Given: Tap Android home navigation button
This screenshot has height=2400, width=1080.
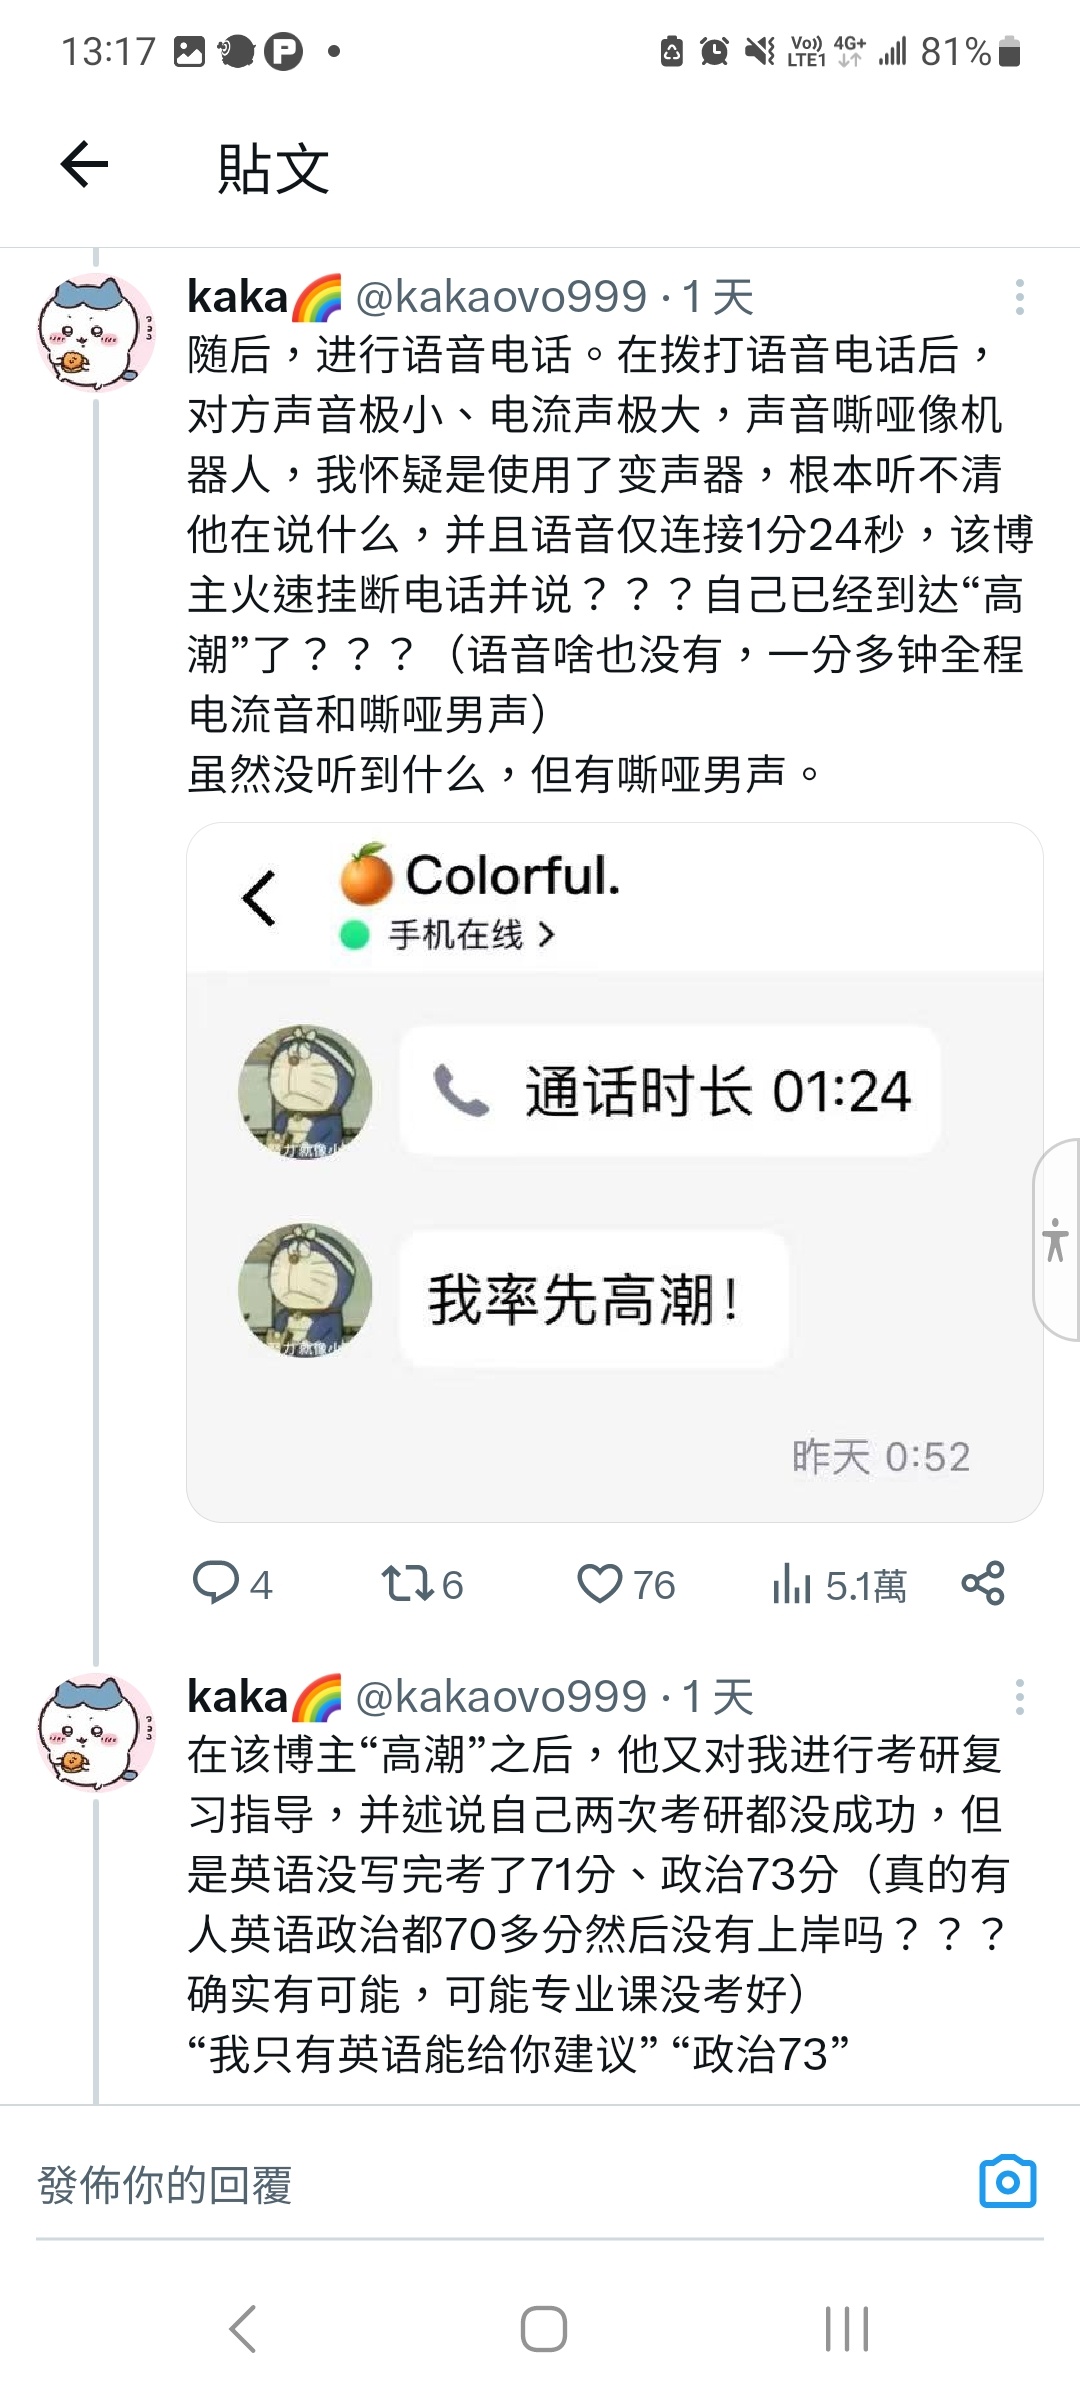Looking at the screenshot, I should click(543, 2329).
